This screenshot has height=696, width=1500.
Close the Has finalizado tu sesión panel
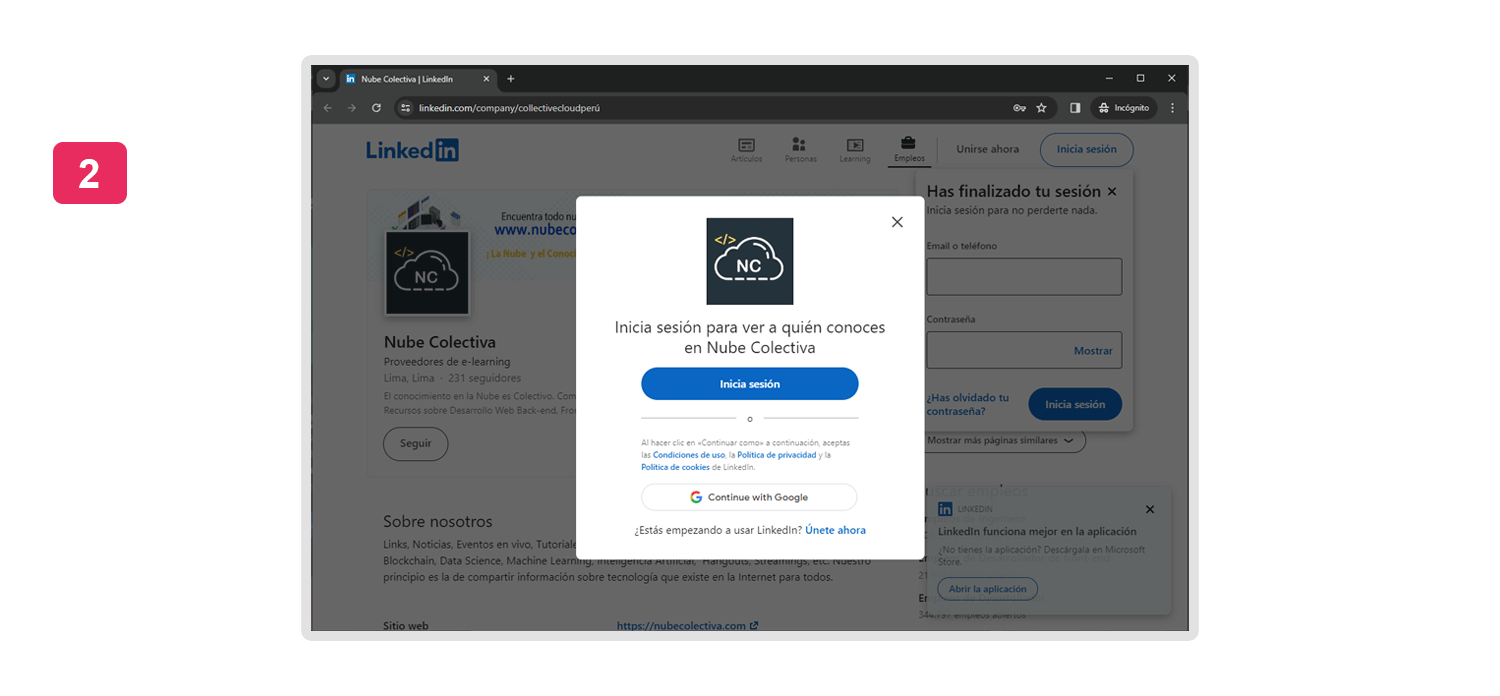(1112, 191)
